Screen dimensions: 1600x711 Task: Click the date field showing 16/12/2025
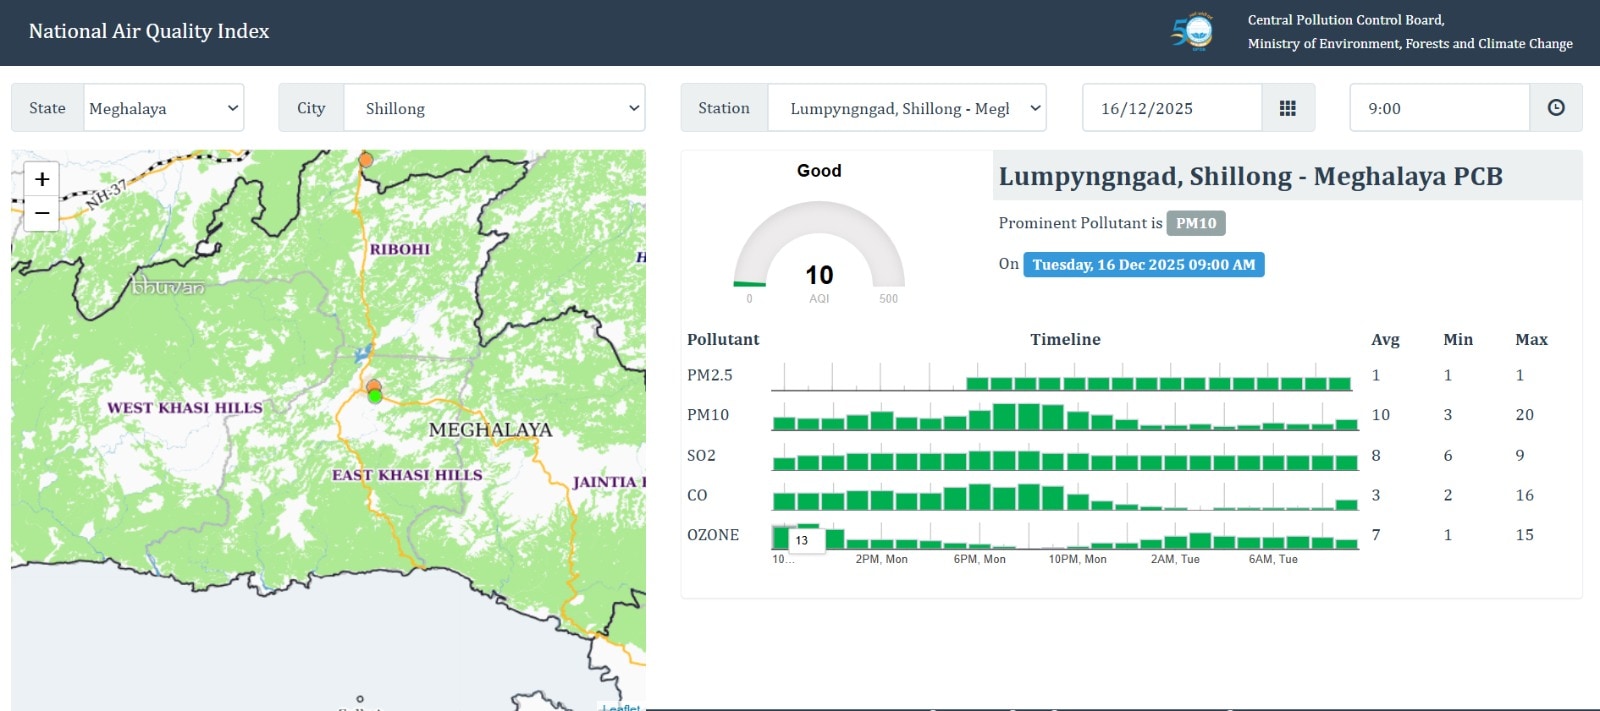click(x=1171, y=108)
